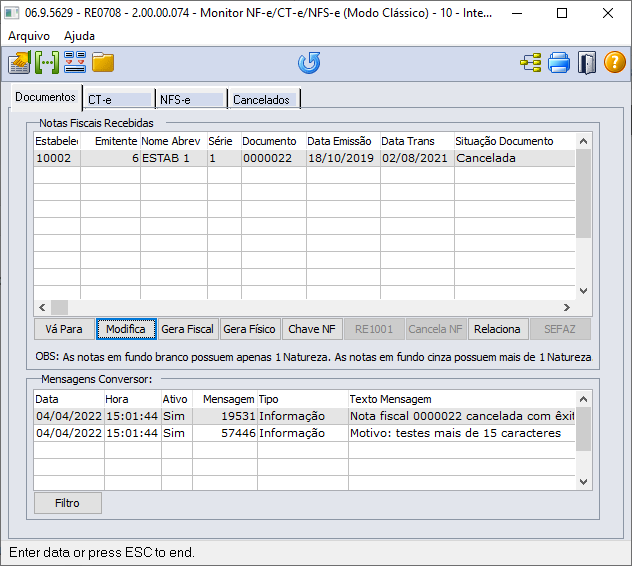This screenshot has width=632, height=566.
Task: Click the exit door icon
Action: pyautogui.click(x=586, y=62)
